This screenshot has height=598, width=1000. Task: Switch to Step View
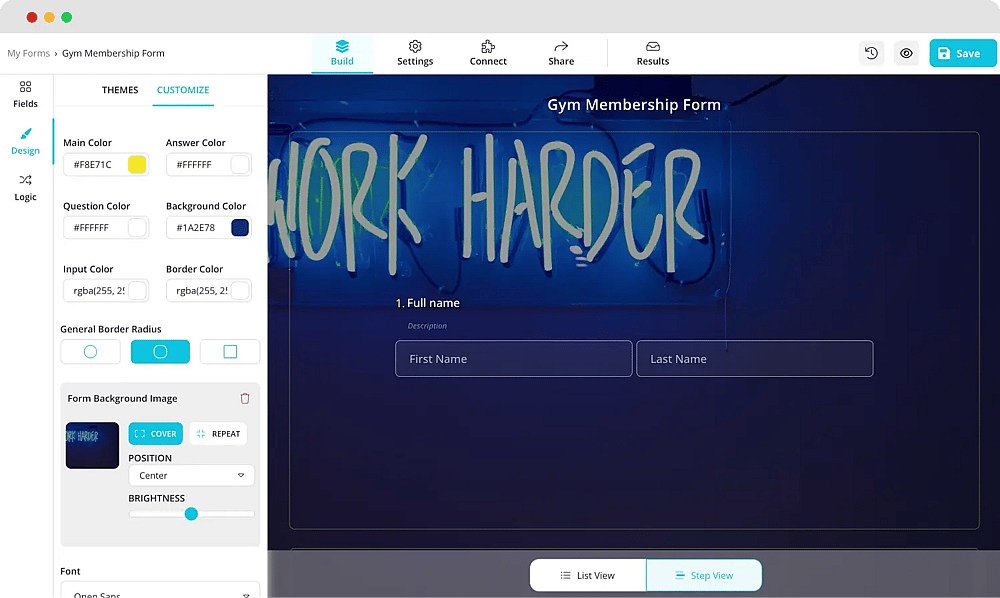[704, 575]
